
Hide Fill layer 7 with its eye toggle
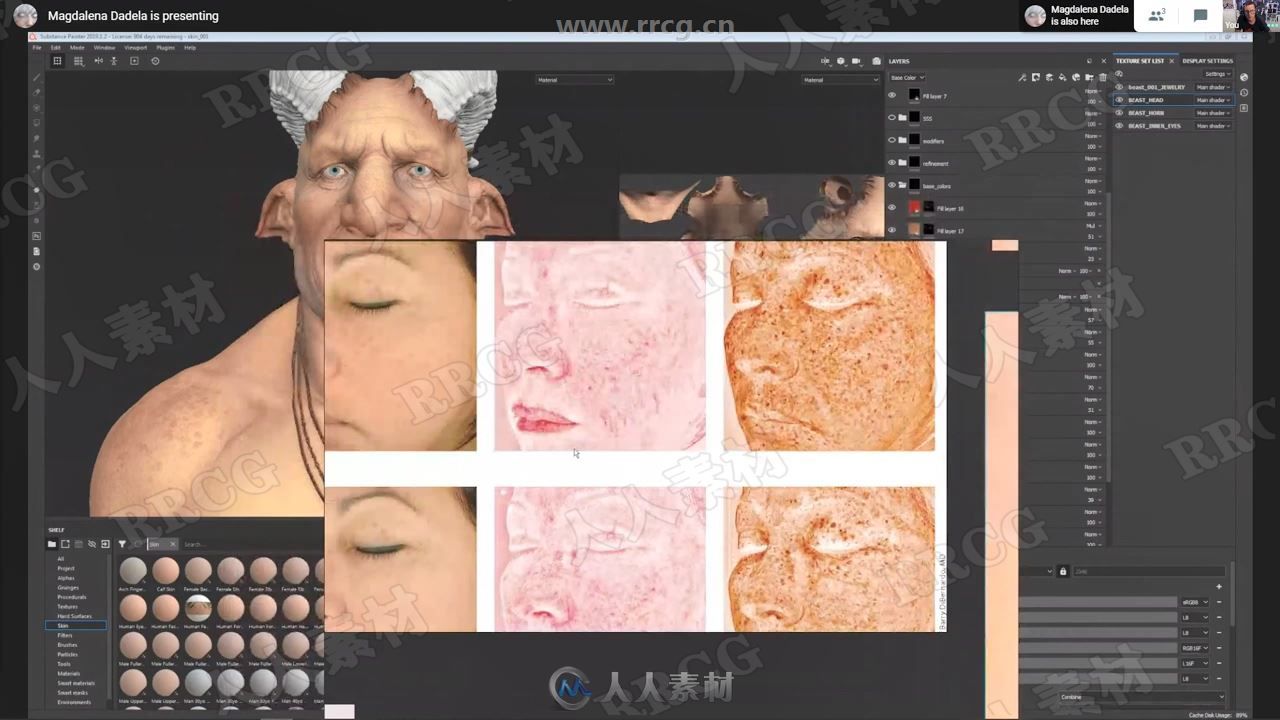(x=893, y=95)
